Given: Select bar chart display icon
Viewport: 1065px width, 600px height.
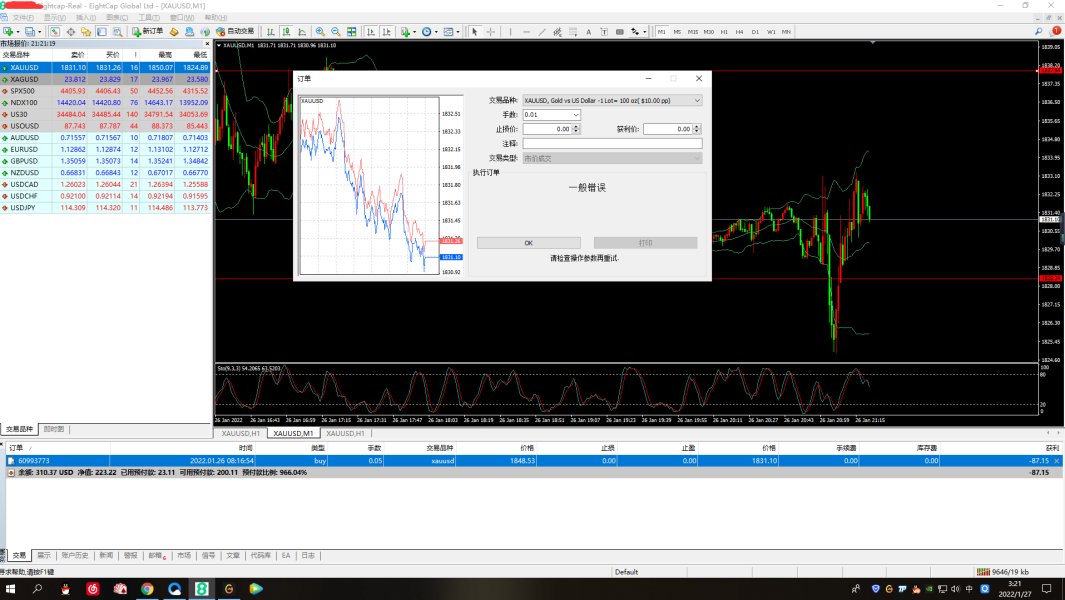Looking at the screenshot, I should tap(270, 31).
